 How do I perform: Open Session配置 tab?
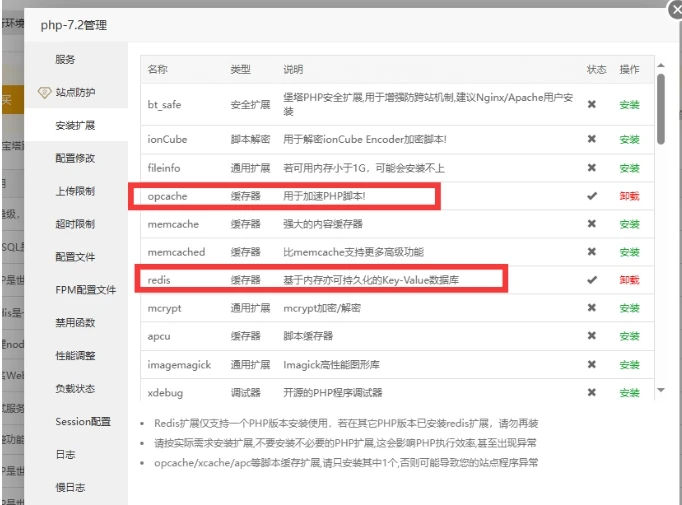(83, 421)
